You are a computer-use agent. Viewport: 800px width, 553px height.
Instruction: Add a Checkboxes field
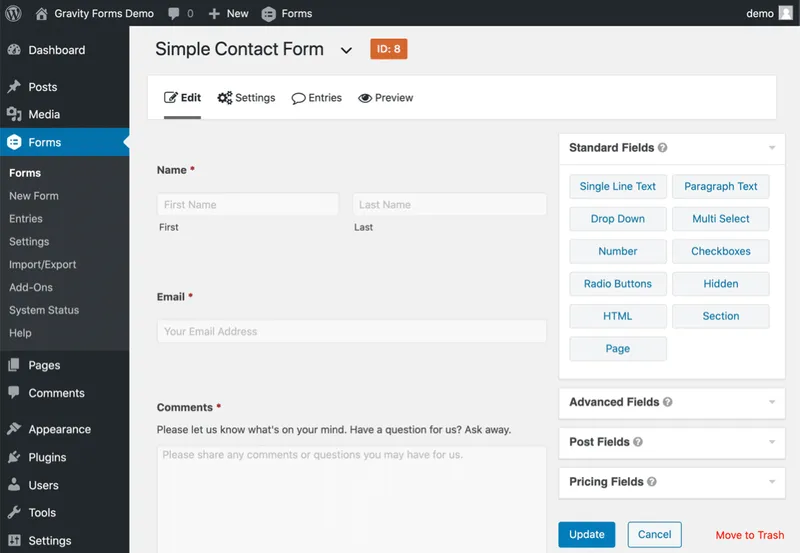(721, 251)
